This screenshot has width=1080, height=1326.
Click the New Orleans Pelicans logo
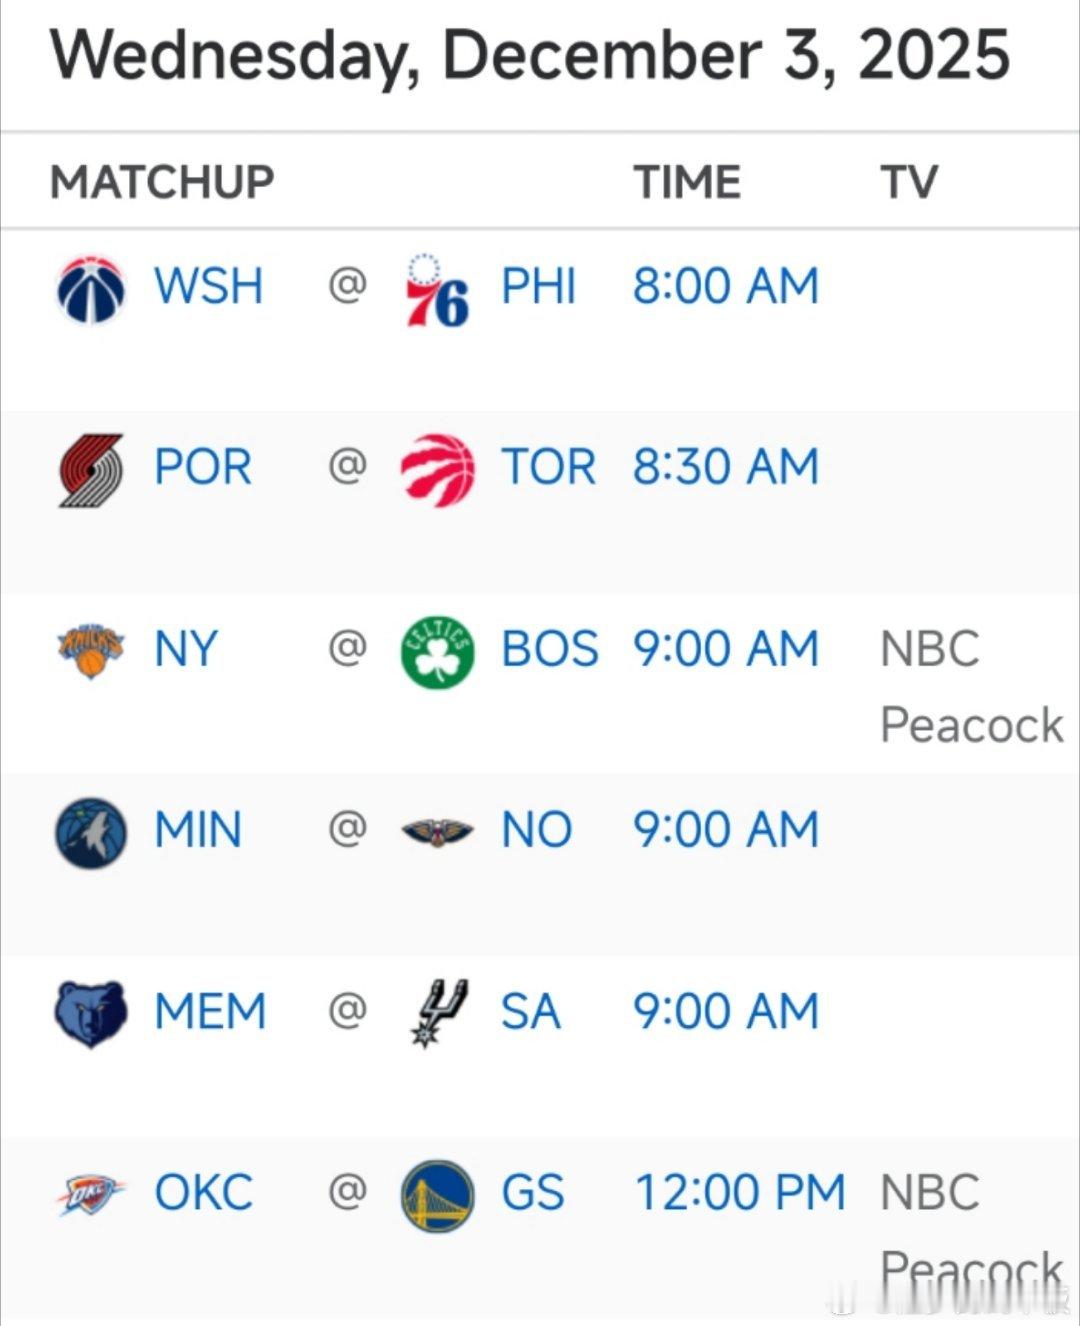click(x=438, y=831)
